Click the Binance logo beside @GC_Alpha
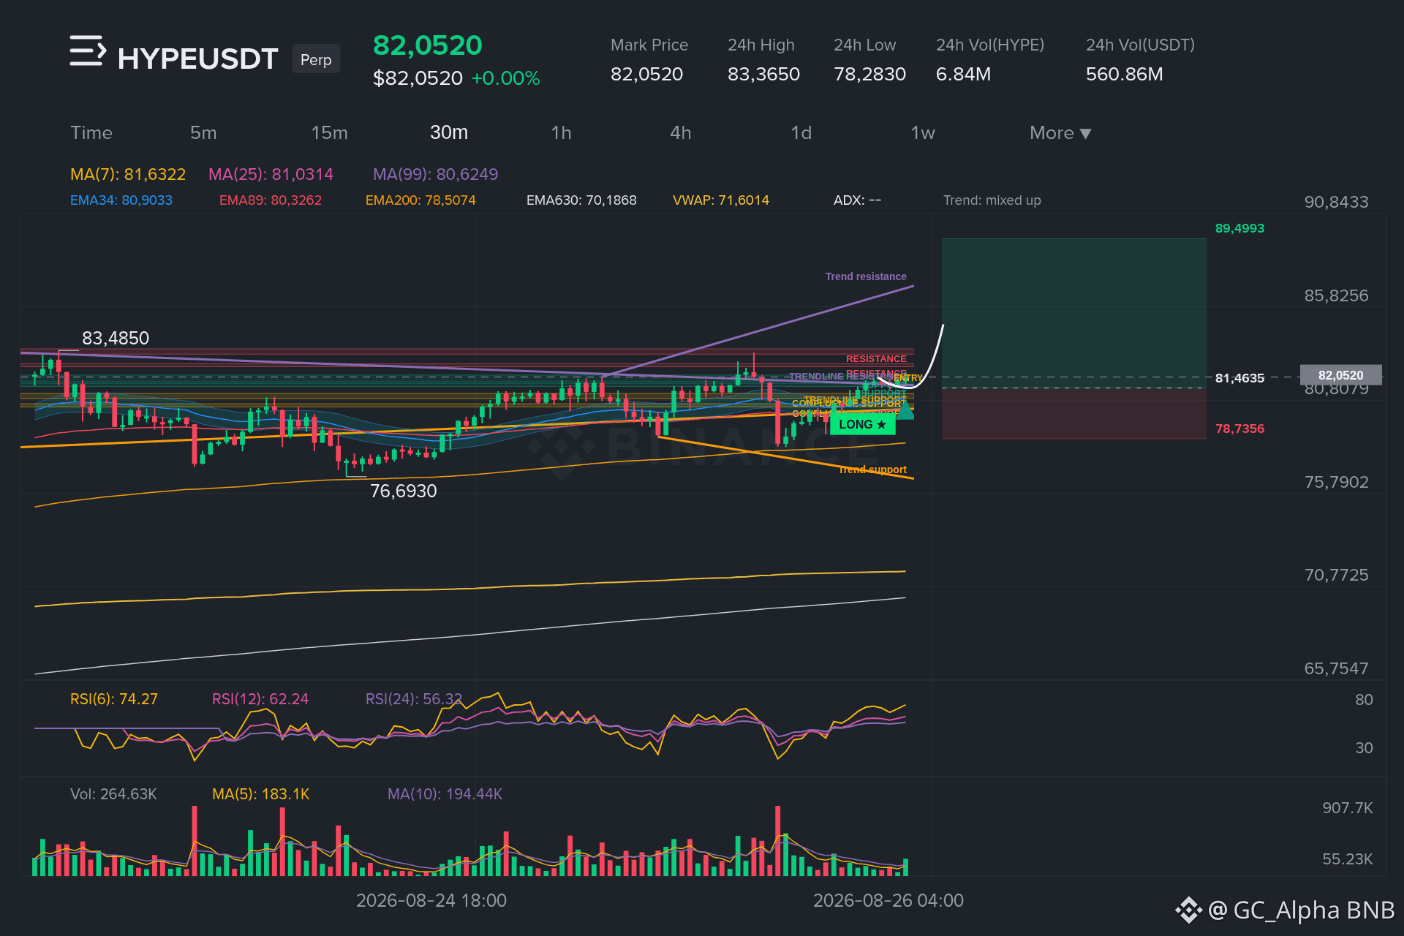 pos(1188,910)
